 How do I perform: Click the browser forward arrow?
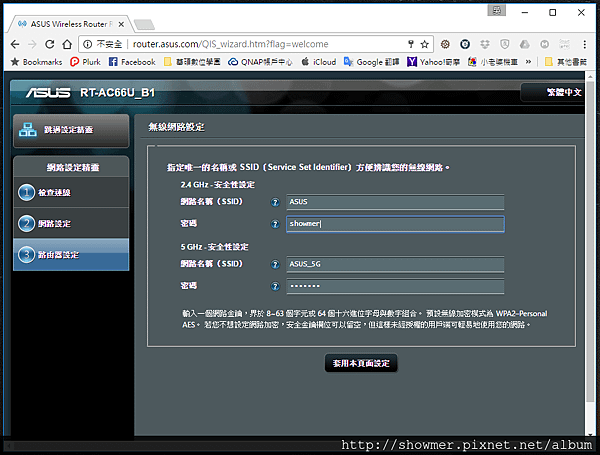[32, 44]
